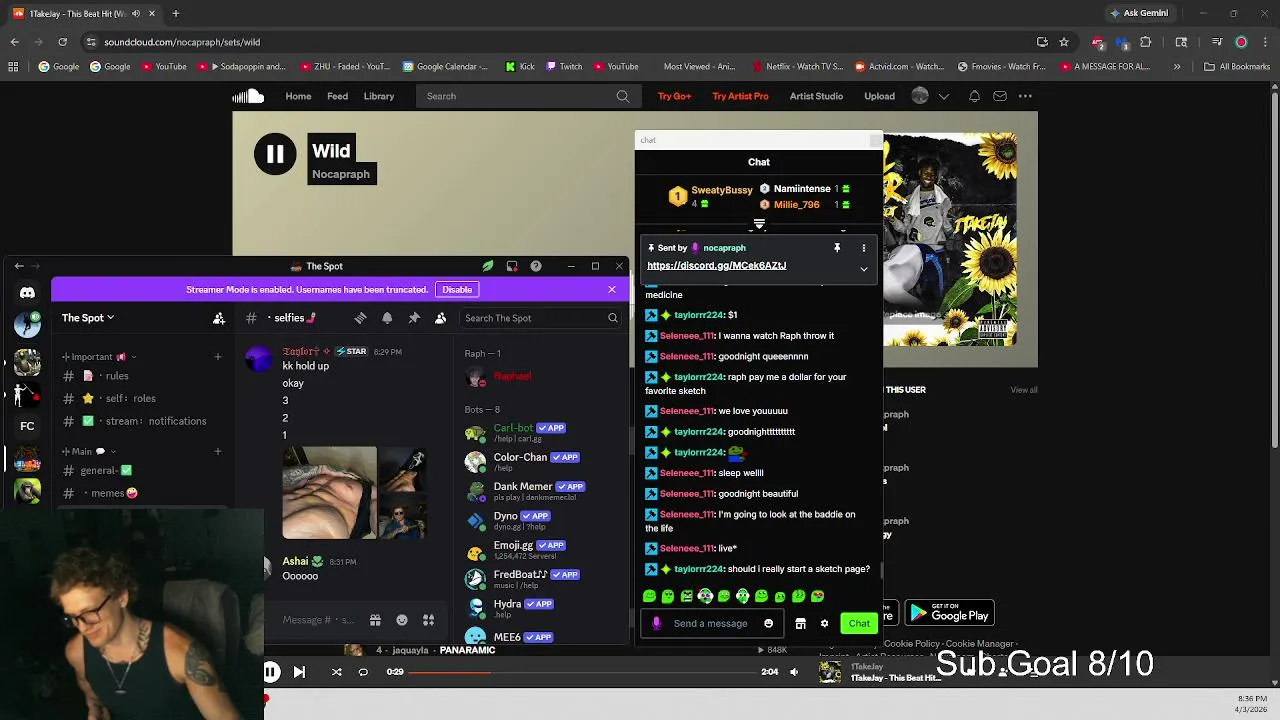This screenshot has width=1280, height=720.
Task: Open the Try Artist Pro link
Action: point(740,96)
